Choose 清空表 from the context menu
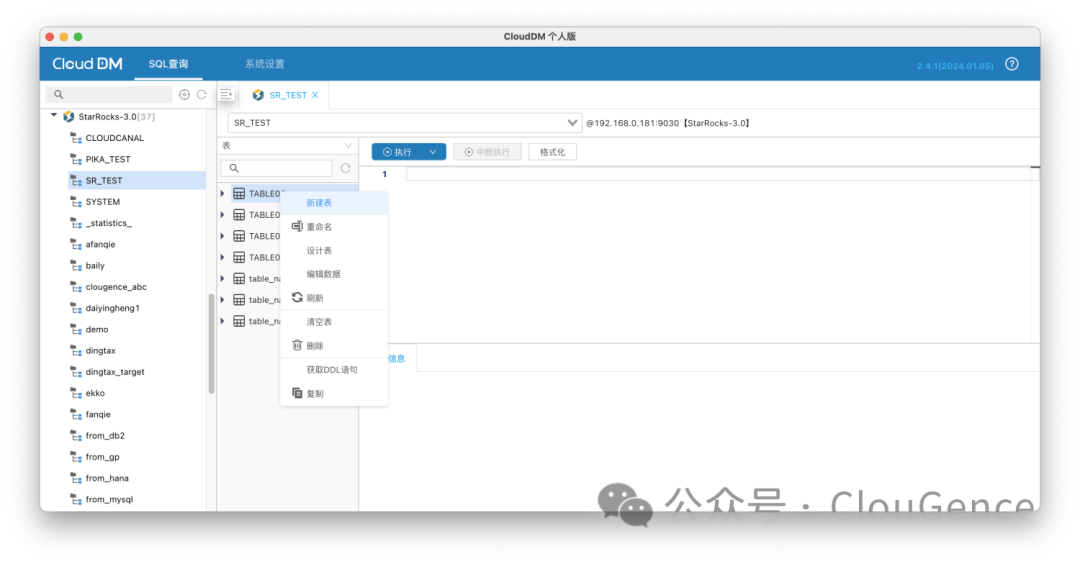The height and width of the screenshot is (564, 1080). [x=334, y=322]
